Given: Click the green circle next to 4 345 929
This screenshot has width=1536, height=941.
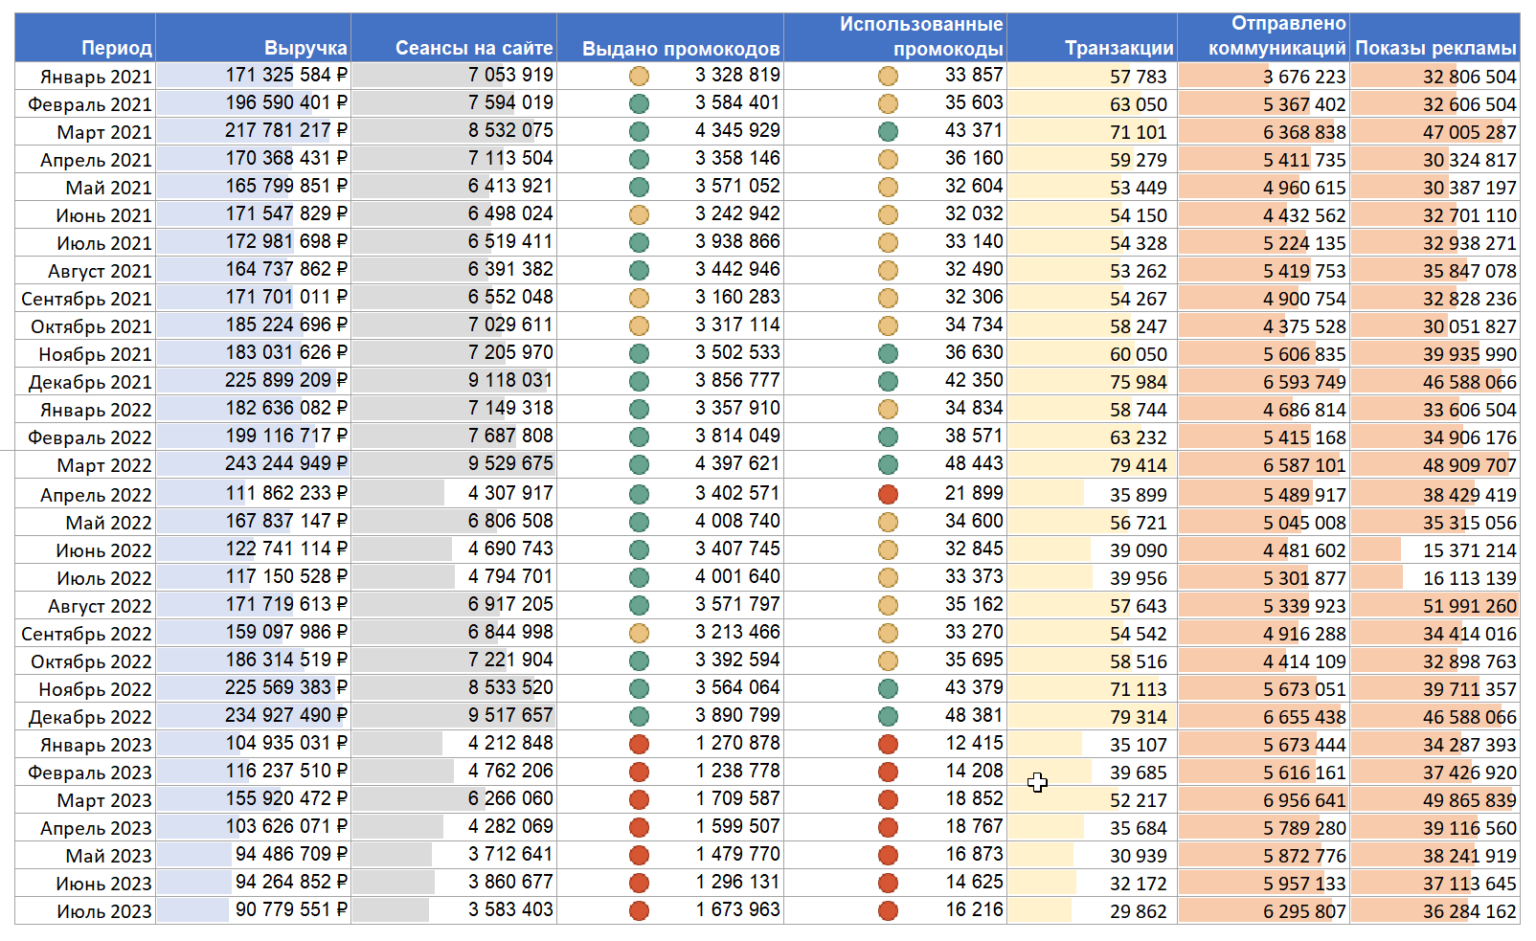Looking at the screenshot, I should (639, 131).
